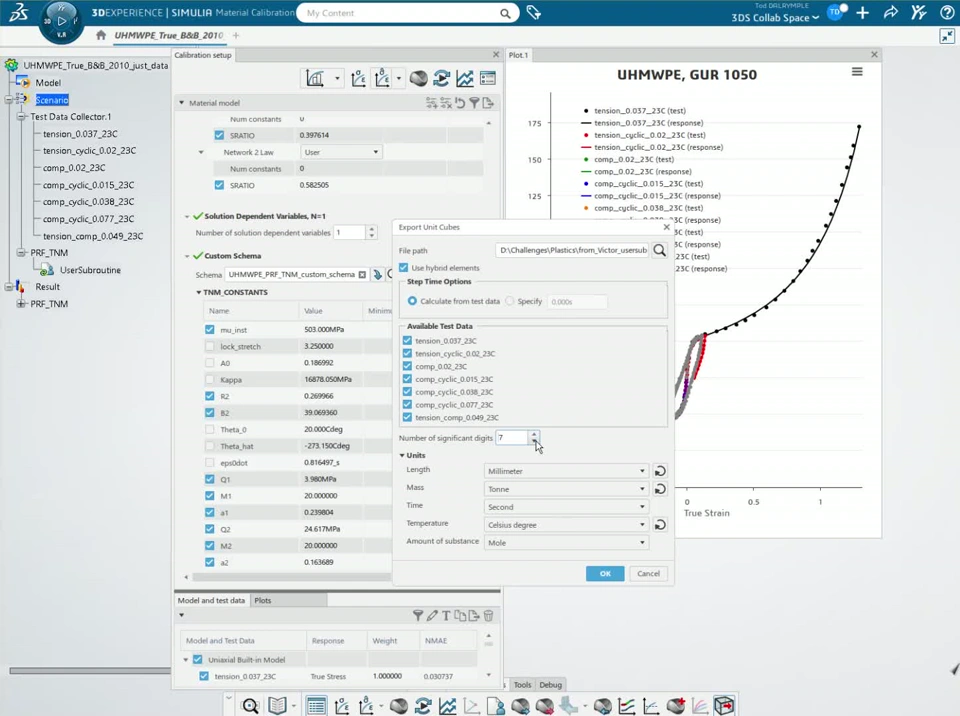The image size is (960, 716).
Task: Browse file path with magnifier icon
Action: [659, 250]
